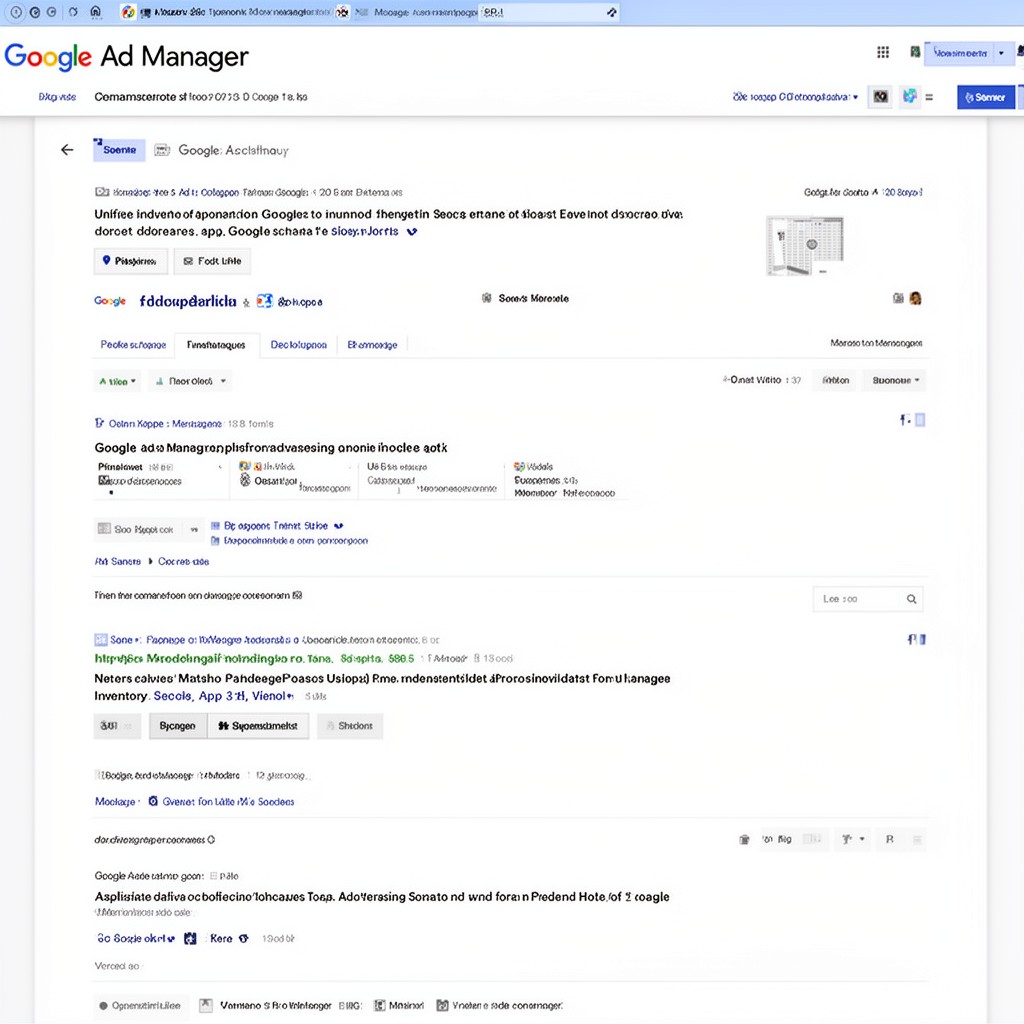Click the colorful icon left of the equals sign
The image size is (1024, 1024).
tap(909, 96)
